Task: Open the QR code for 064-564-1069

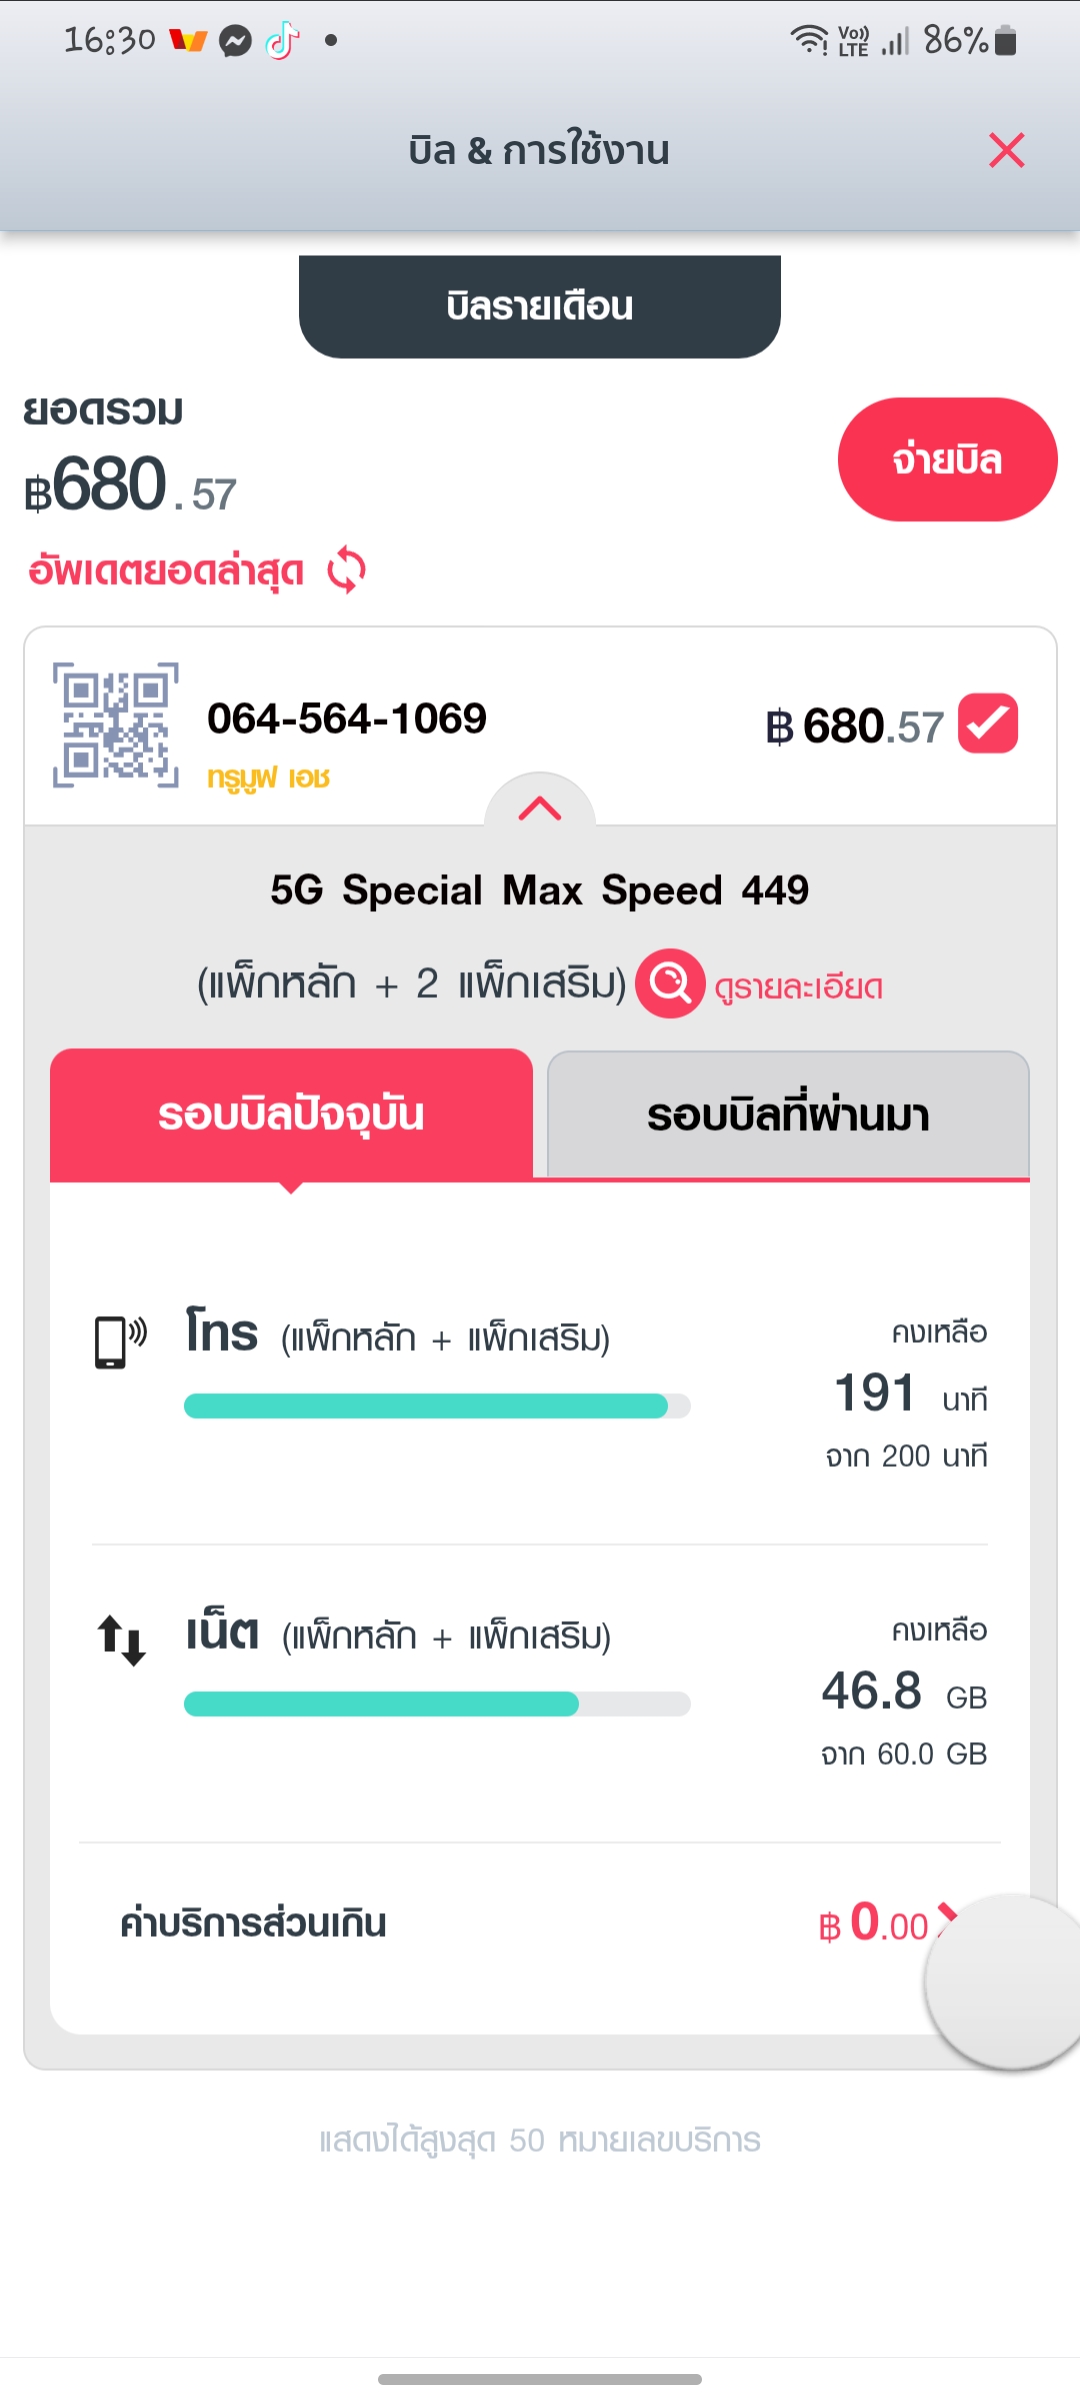Action: 116,725
